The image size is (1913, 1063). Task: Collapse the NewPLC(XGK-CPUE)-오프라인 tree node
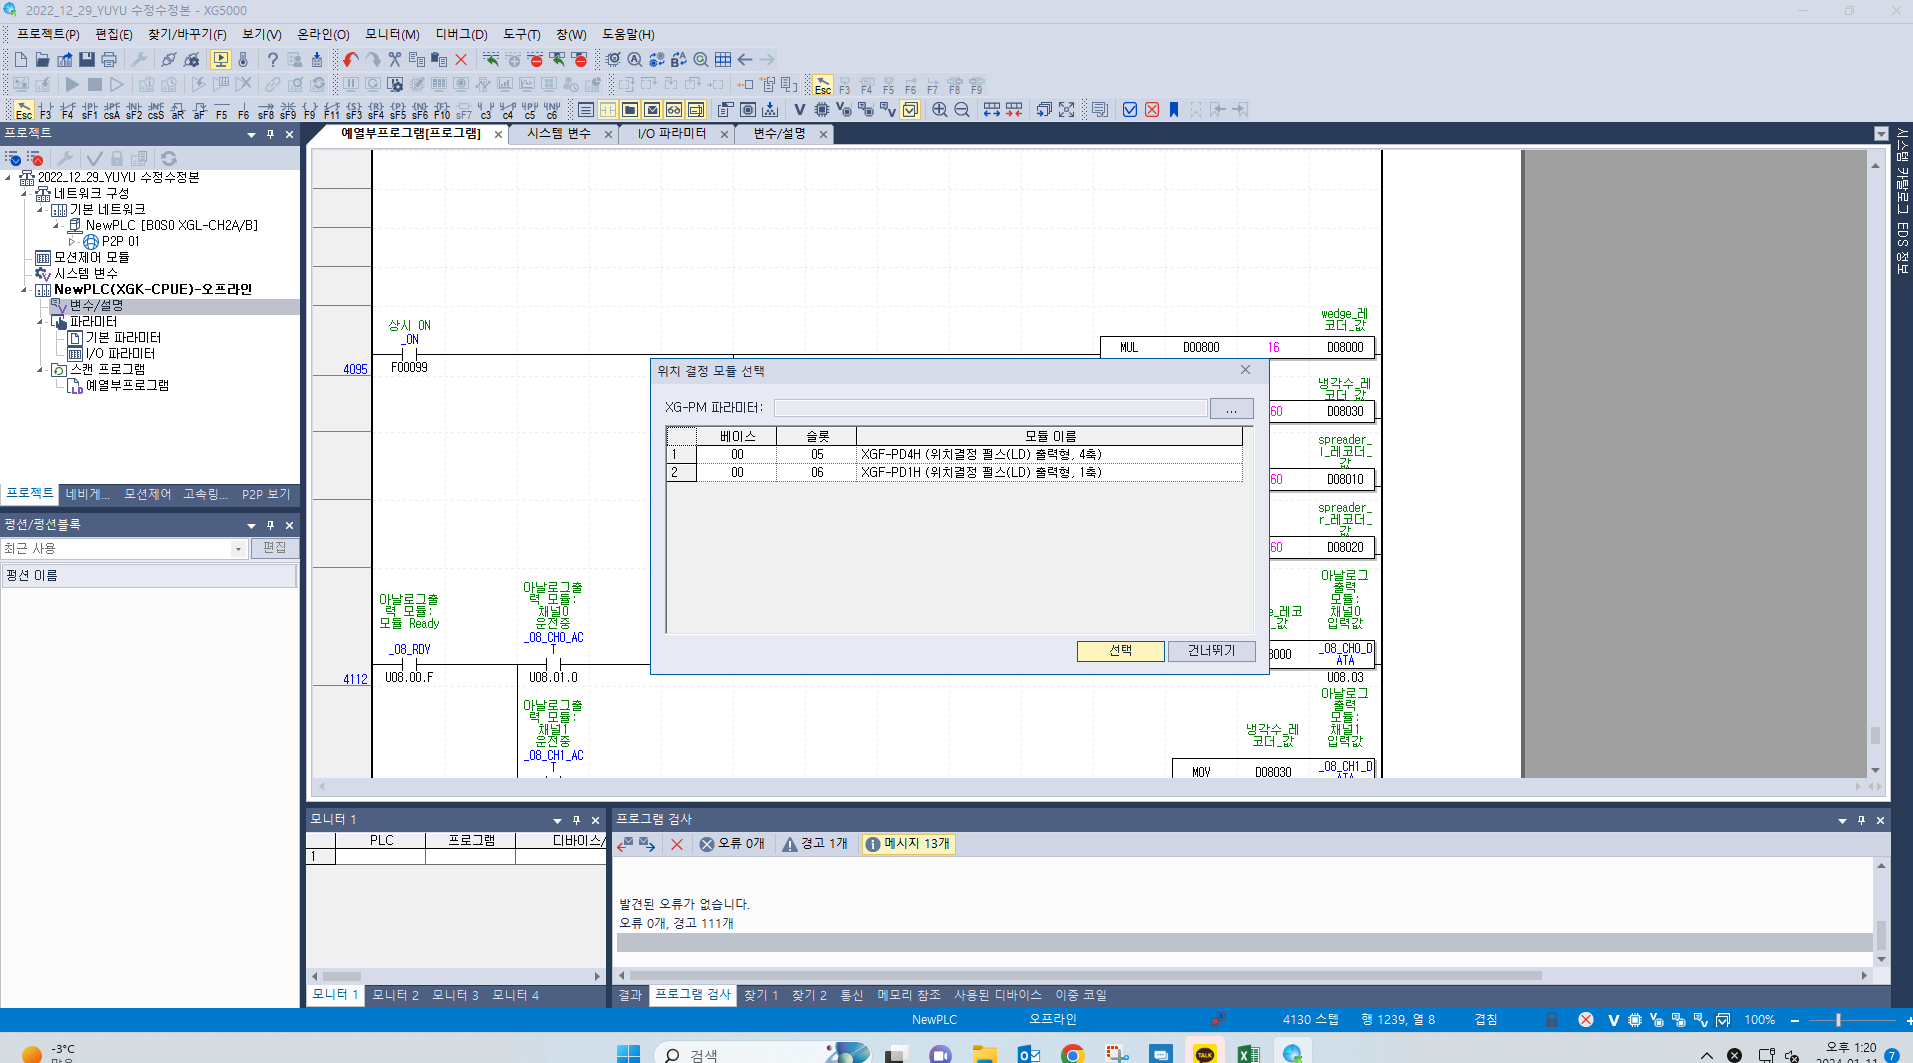click(x=24, y=290)
